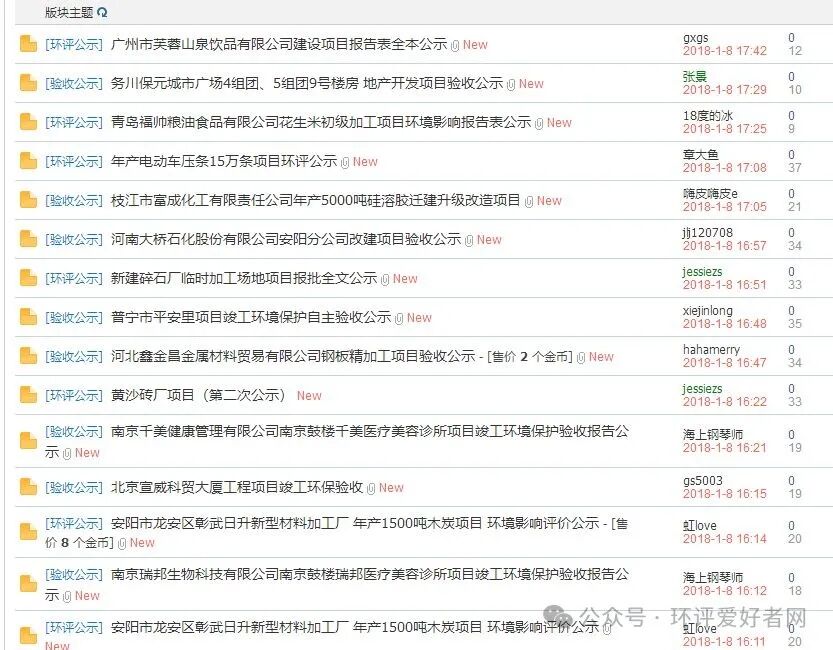
Task: Open thread 北京宣威科贸大厦工程项目竣工环保验收
Action: pos(237,487)
